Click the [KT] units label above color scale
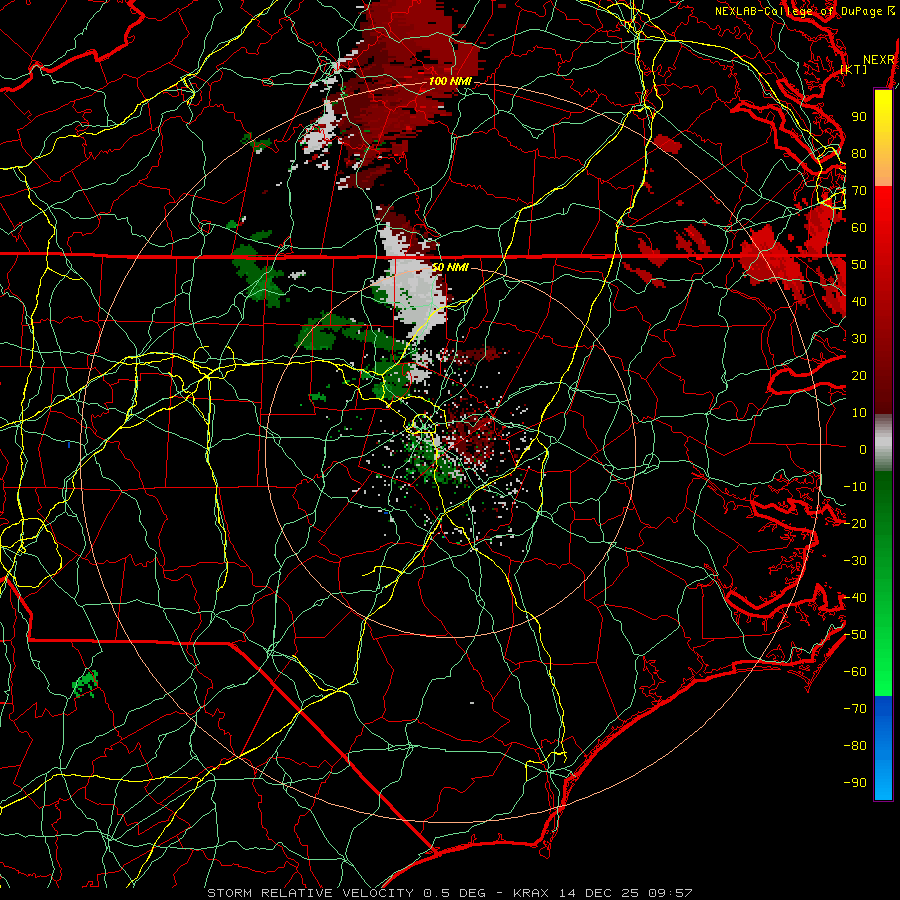 tap(854, 69)
